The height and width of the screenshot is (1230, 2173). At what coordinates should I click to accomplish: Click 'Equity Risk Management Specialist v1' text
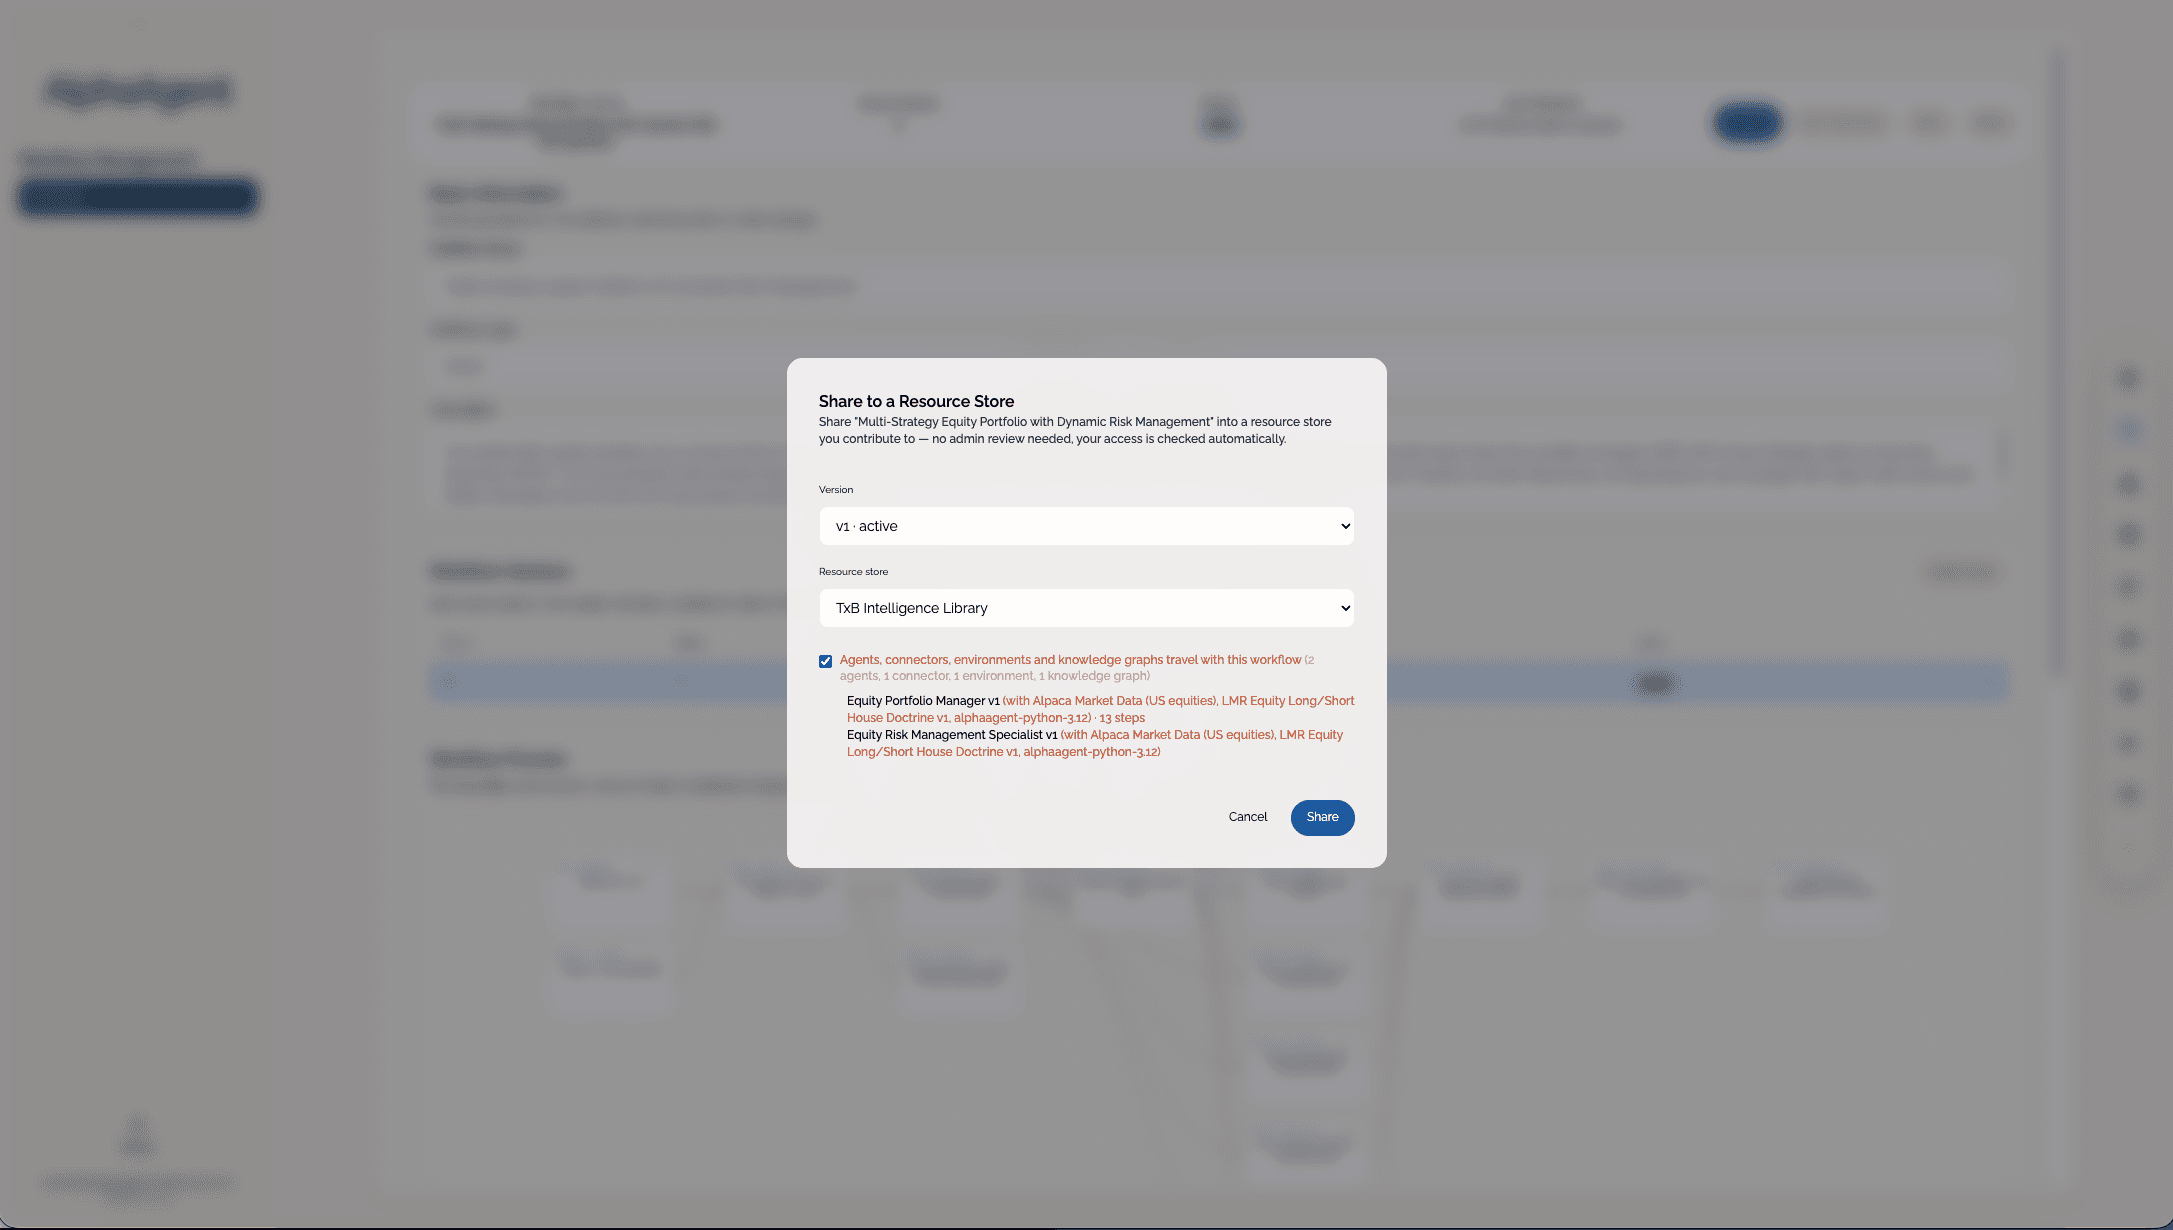951,735
